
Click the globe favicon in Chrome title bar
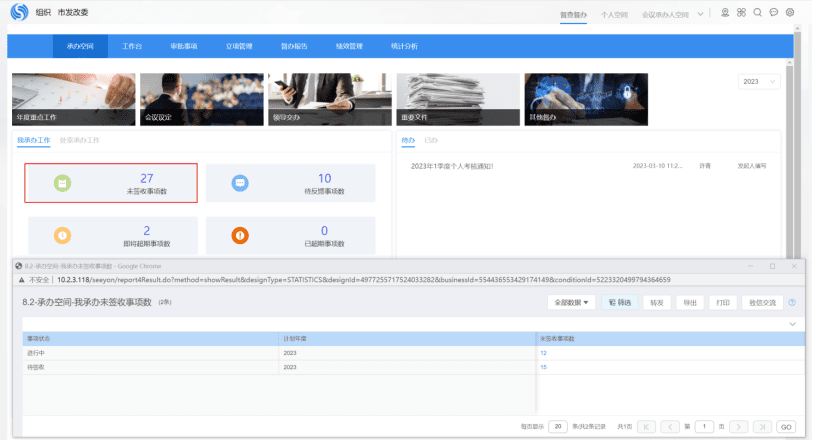pyautogui.click(x=19, y=266)
